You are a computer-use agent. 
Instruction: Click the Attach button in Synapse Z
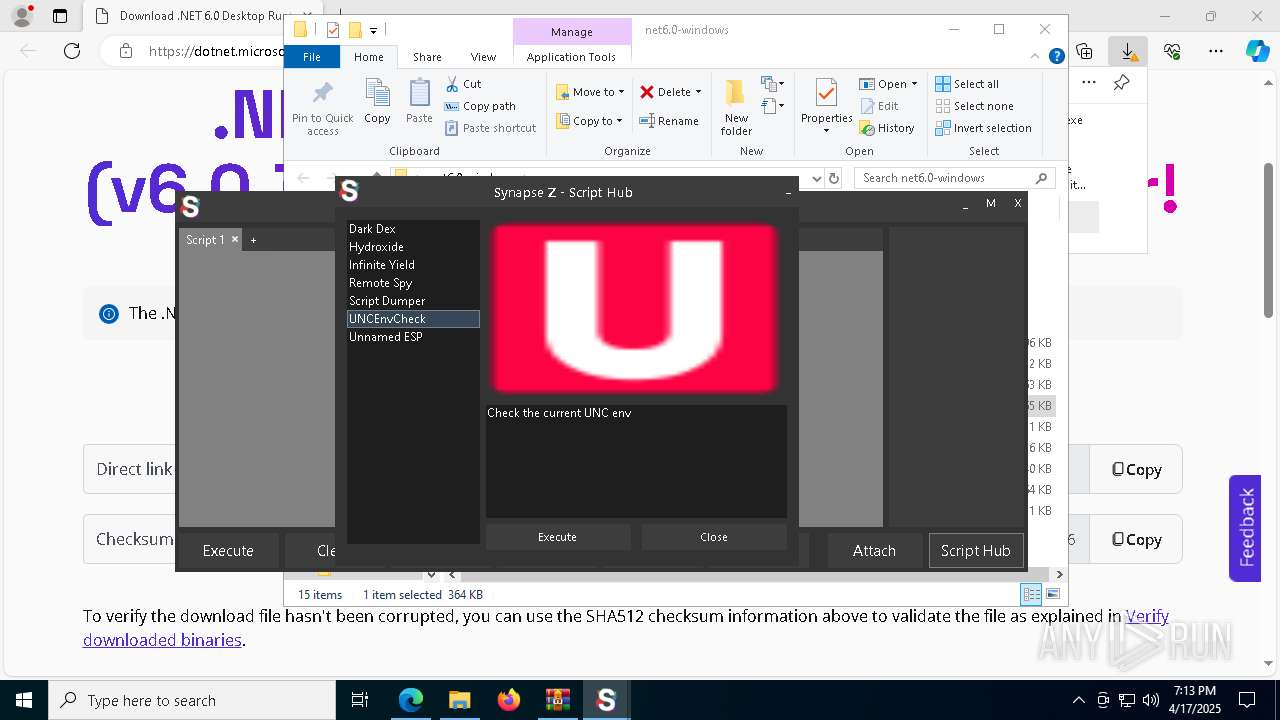(874, 551)
